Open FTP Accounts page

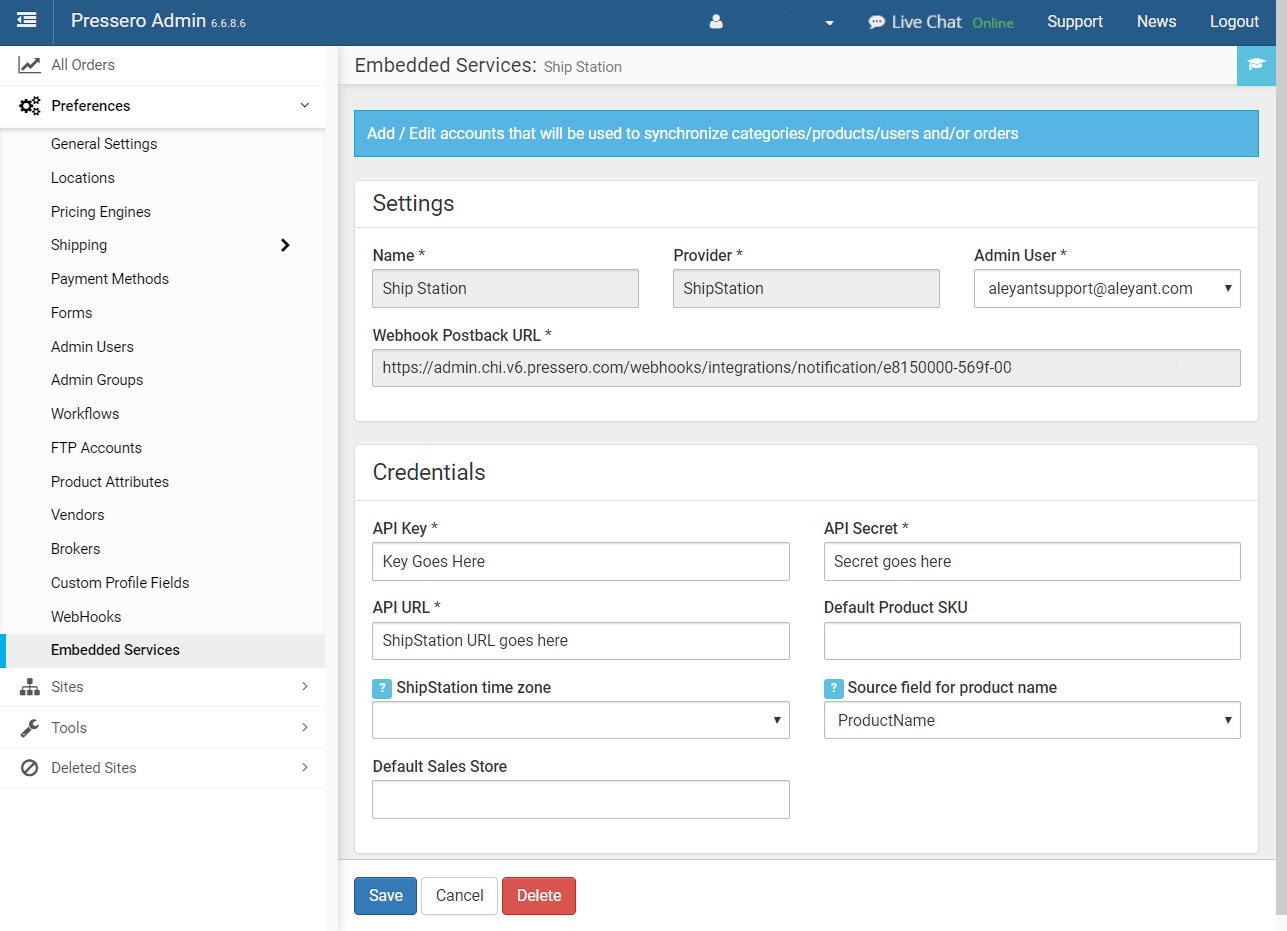pyautogui.click(x=96, y=448)
